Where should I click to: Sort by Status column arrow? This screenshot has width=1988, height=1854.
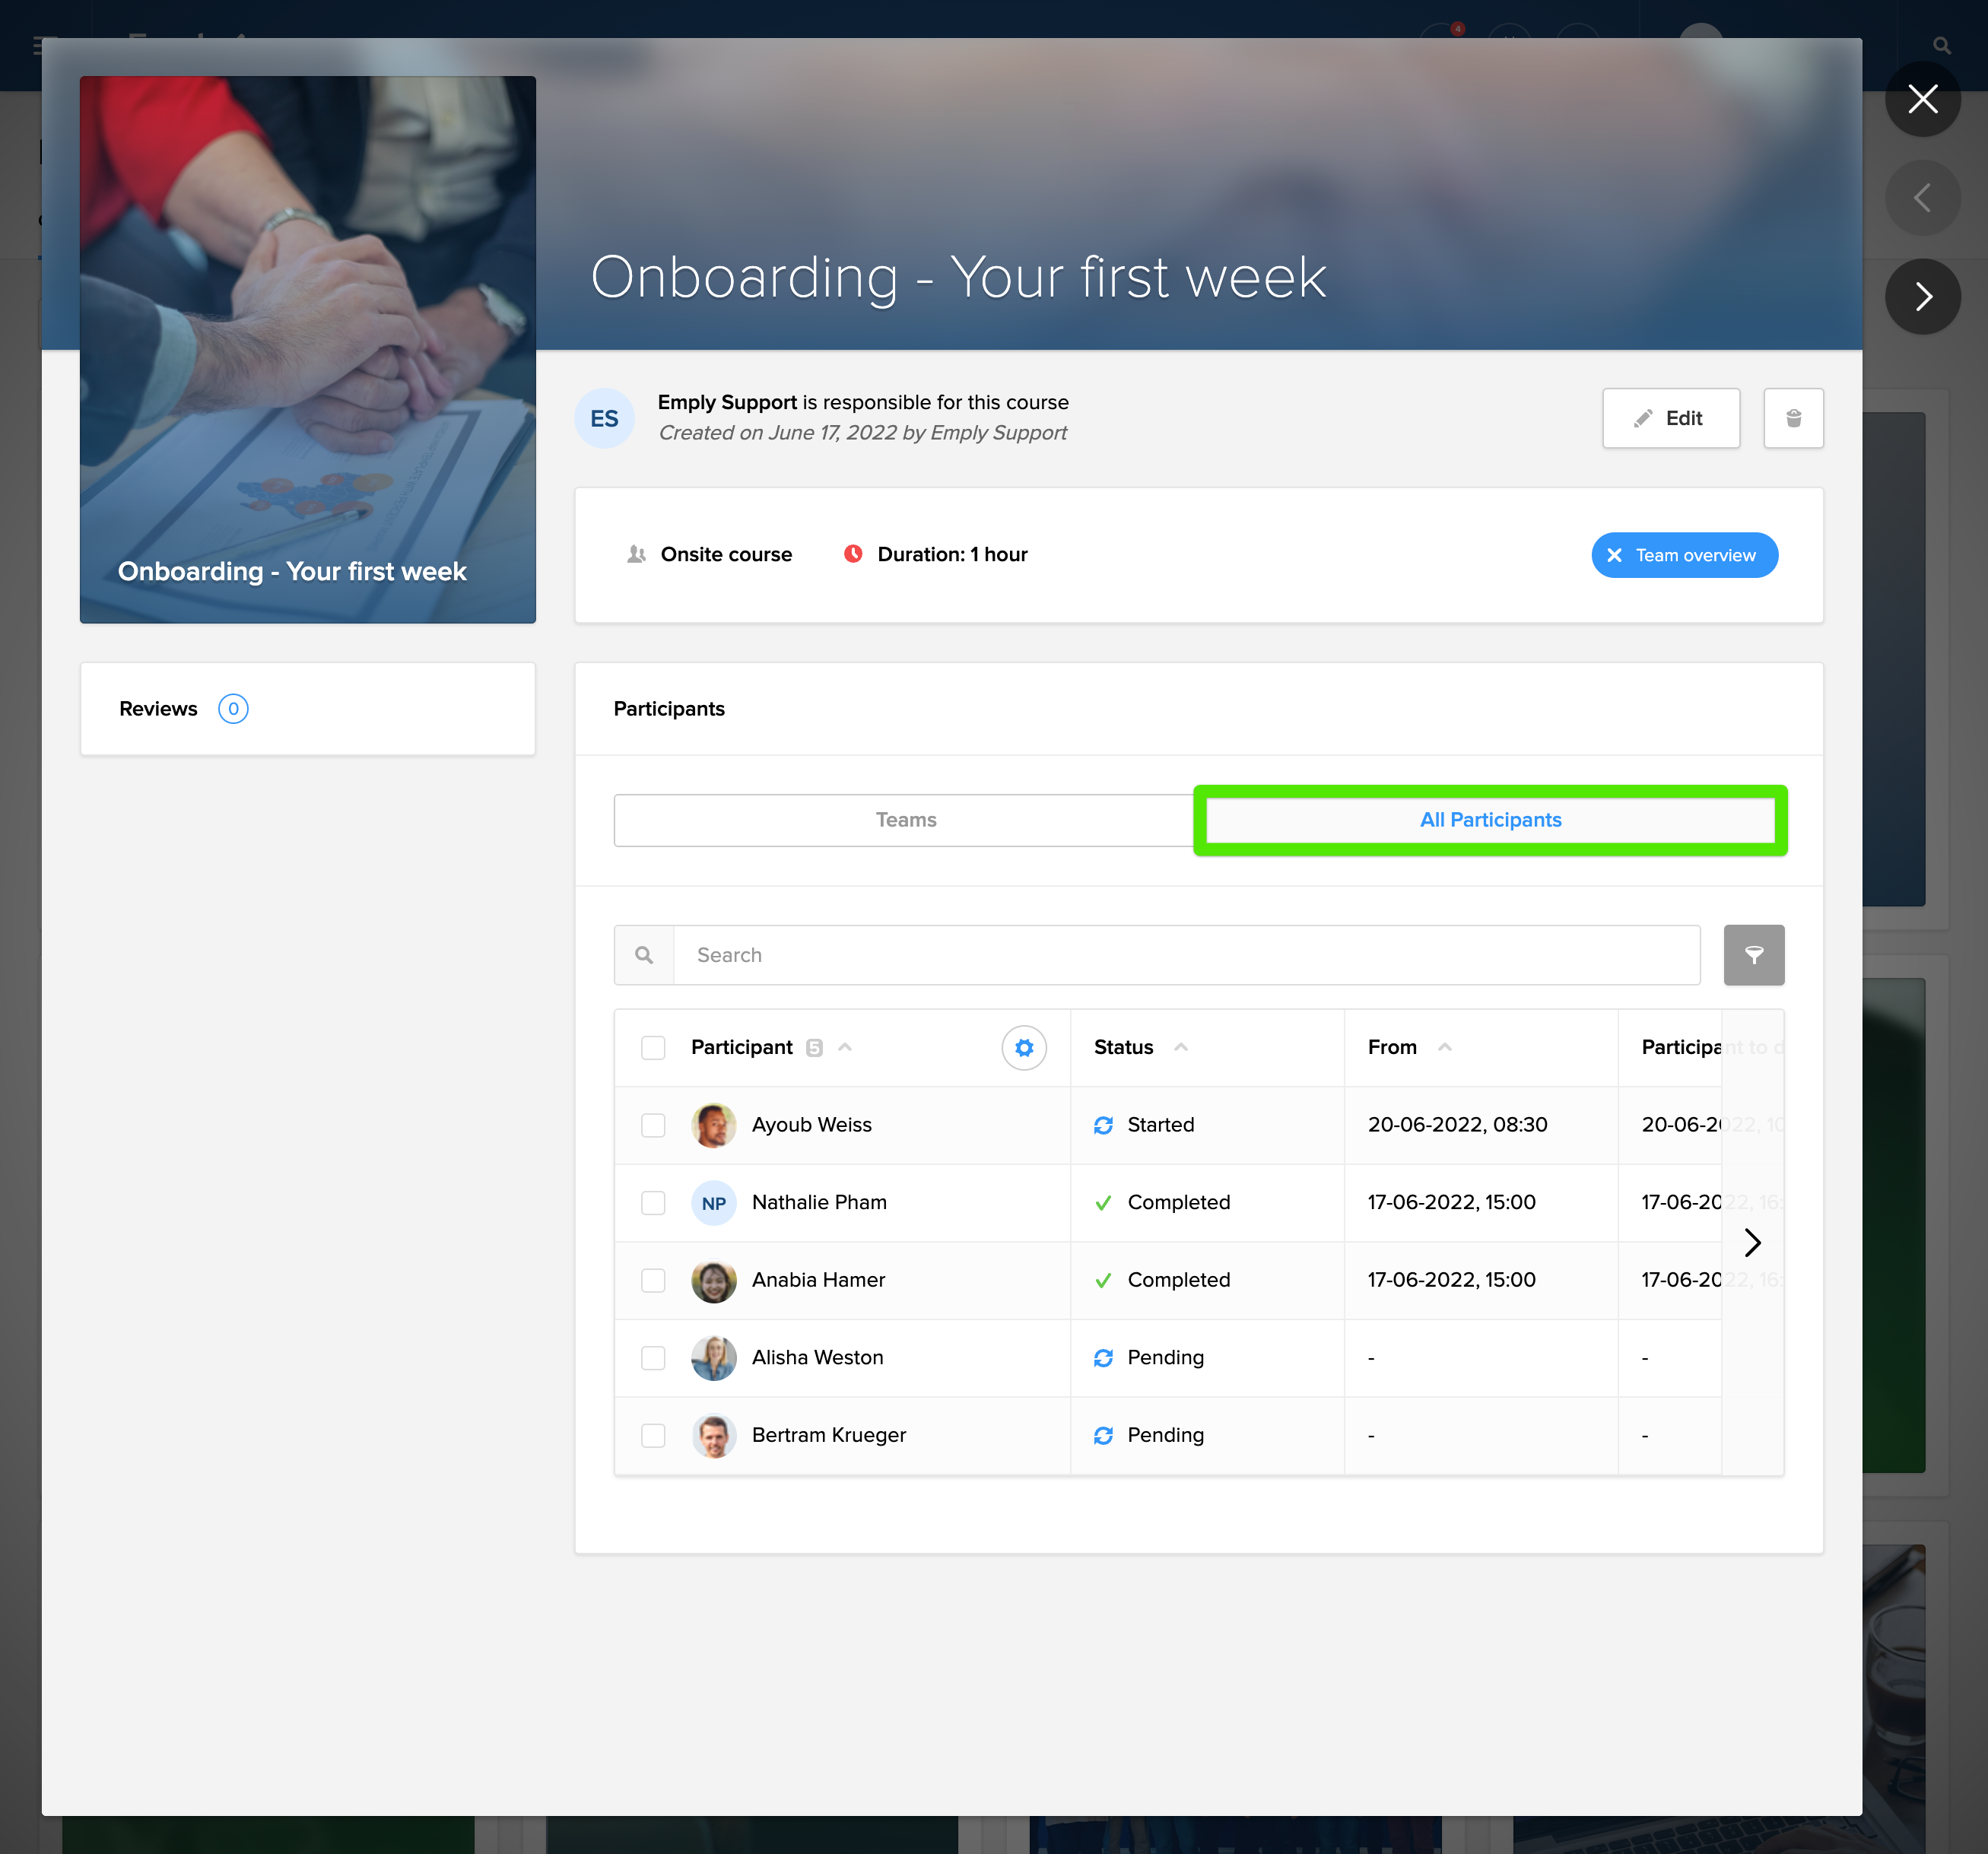click(x=1181, y=1047)
